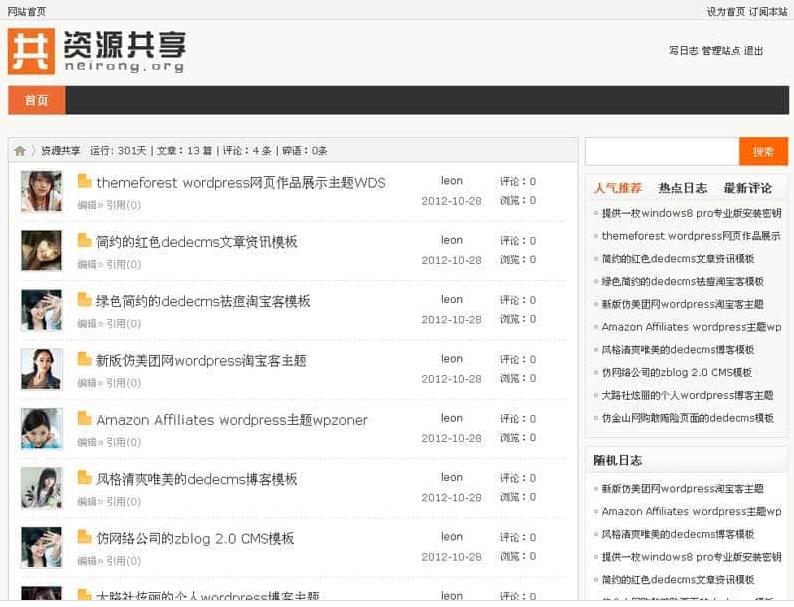Switch to the 热点日志 sidebar tab
The height and width of the screenshot is (607, 794).
pos(682,188)
